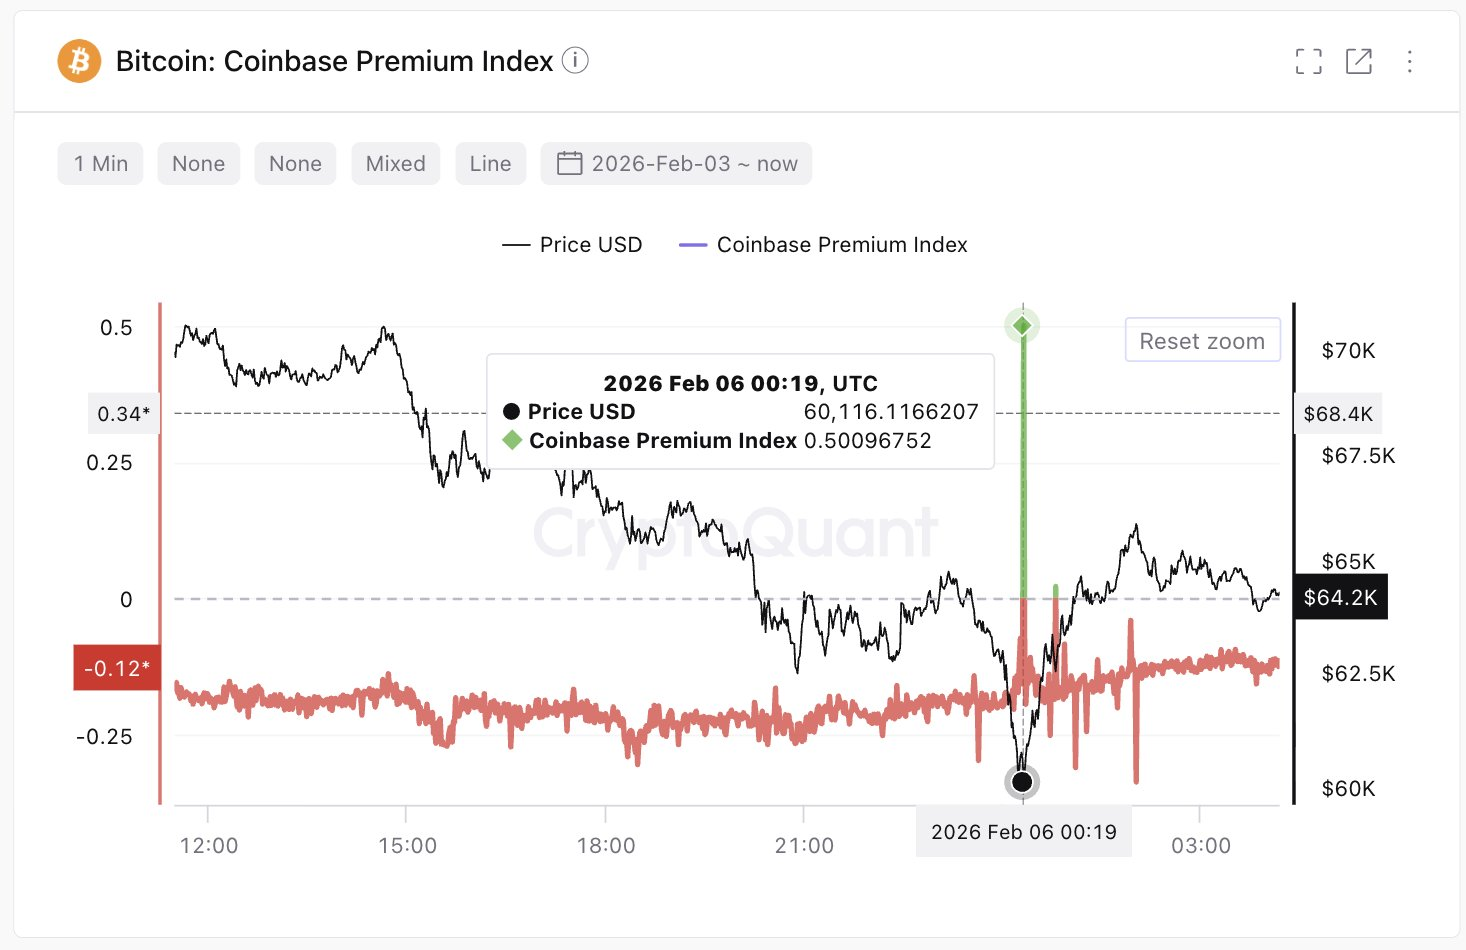Image resolution: width=1466 pixels, height=950 pixels.
Task: Click the black Price USD point marker
Action: pyautogui.click(x=1022, y=782)
